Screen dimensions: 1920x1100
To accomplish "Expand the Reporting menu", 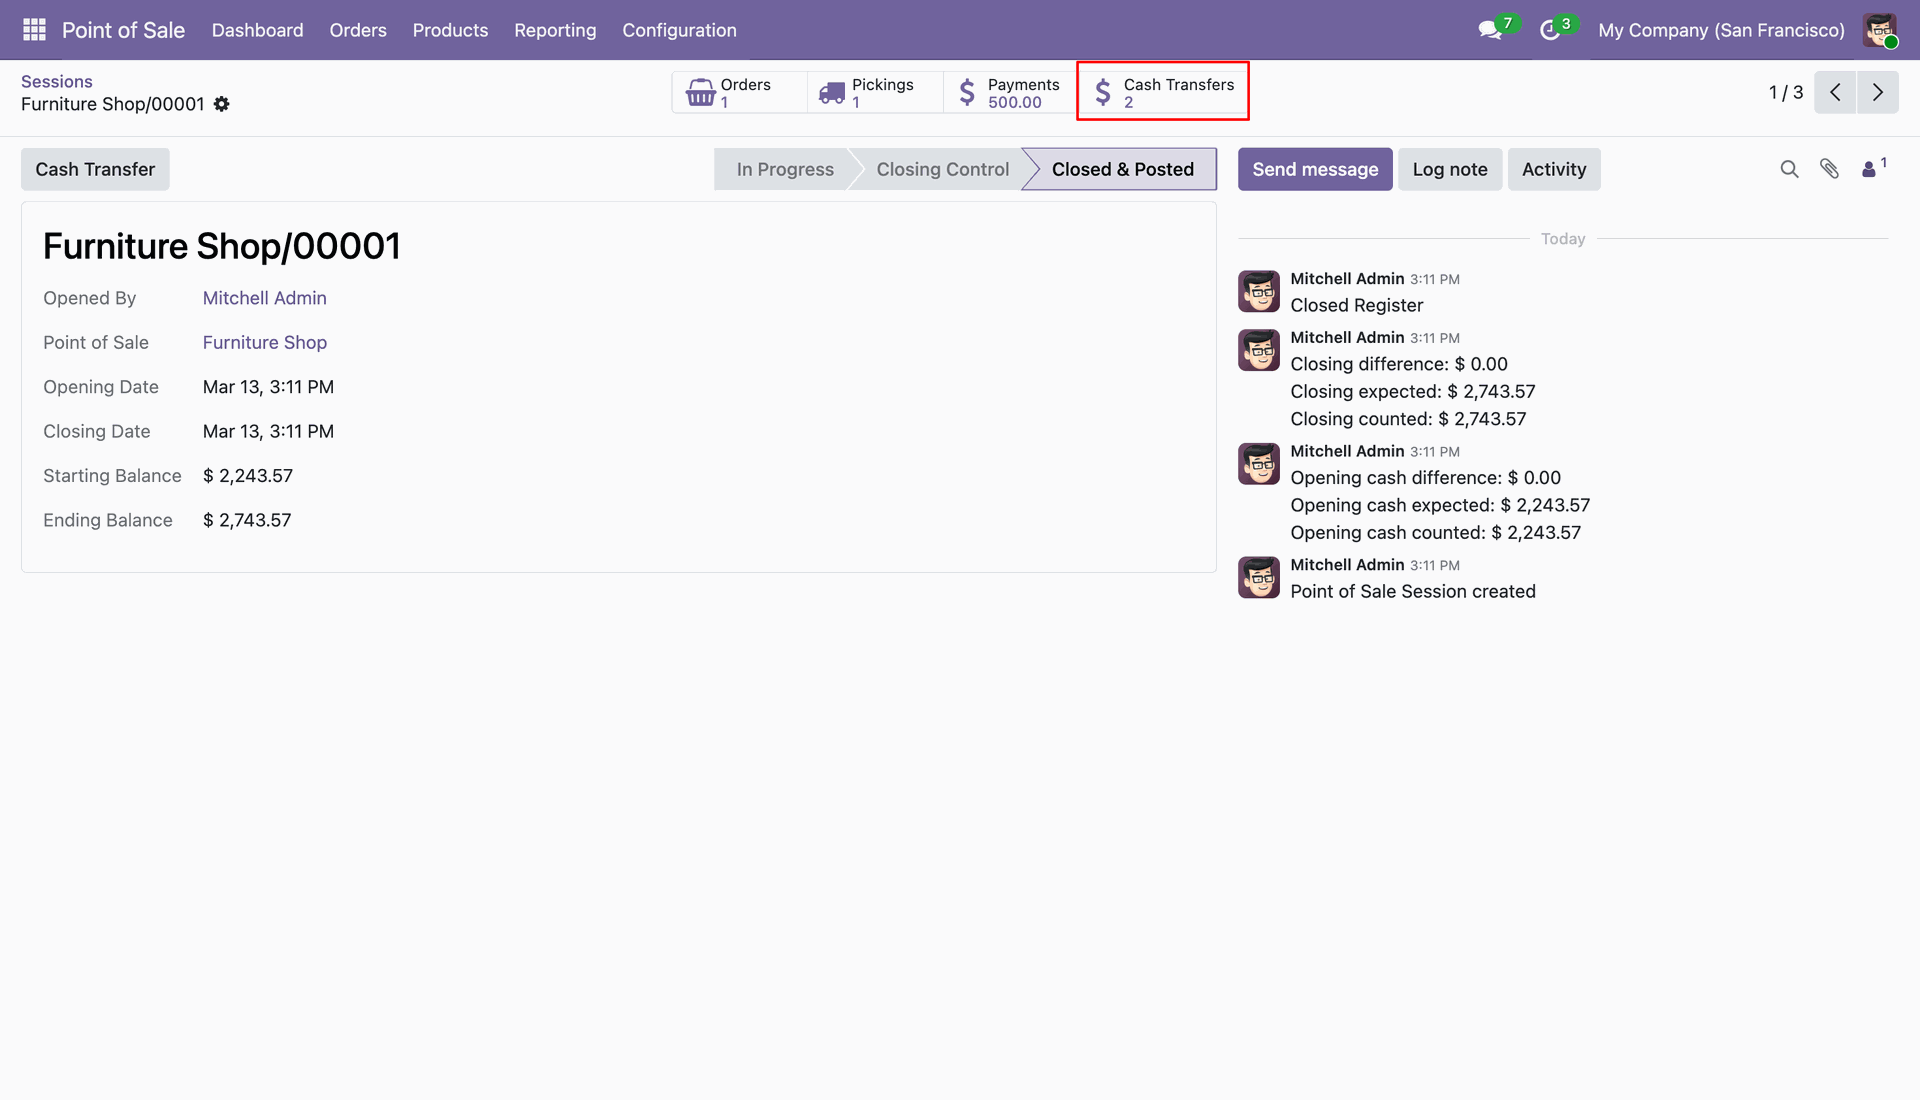I will pos(555,30).
